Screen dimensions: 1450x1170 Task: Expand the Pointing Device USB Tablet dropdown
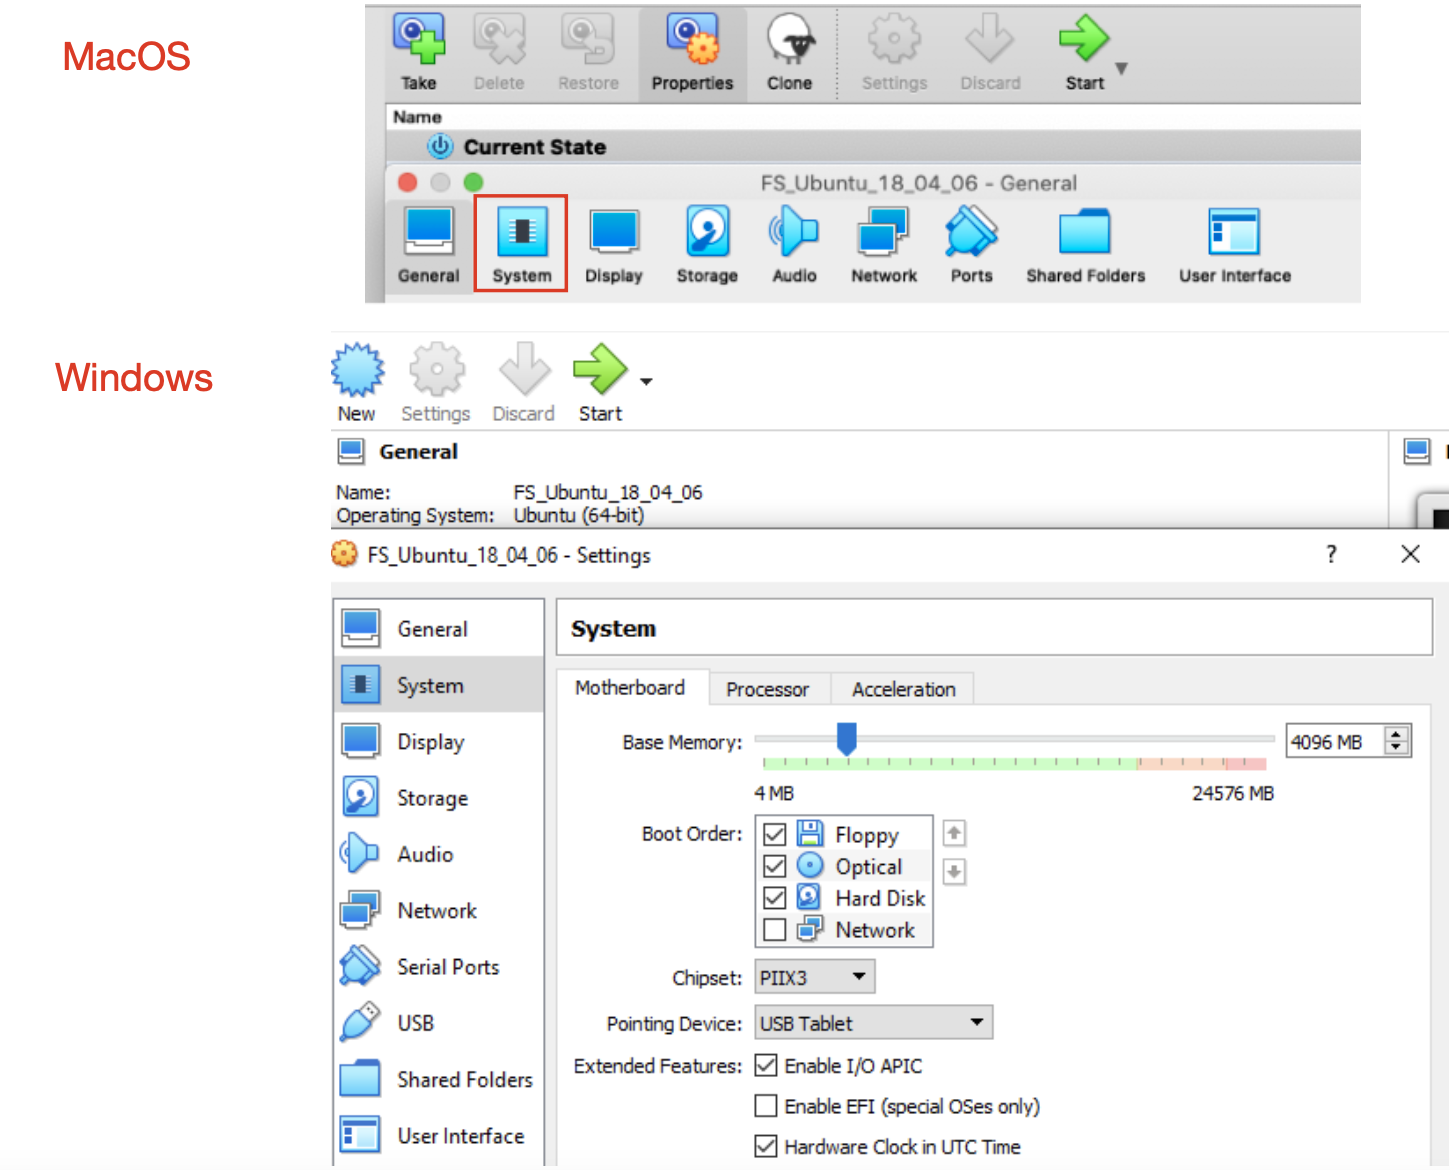[x=873, y=1023]
